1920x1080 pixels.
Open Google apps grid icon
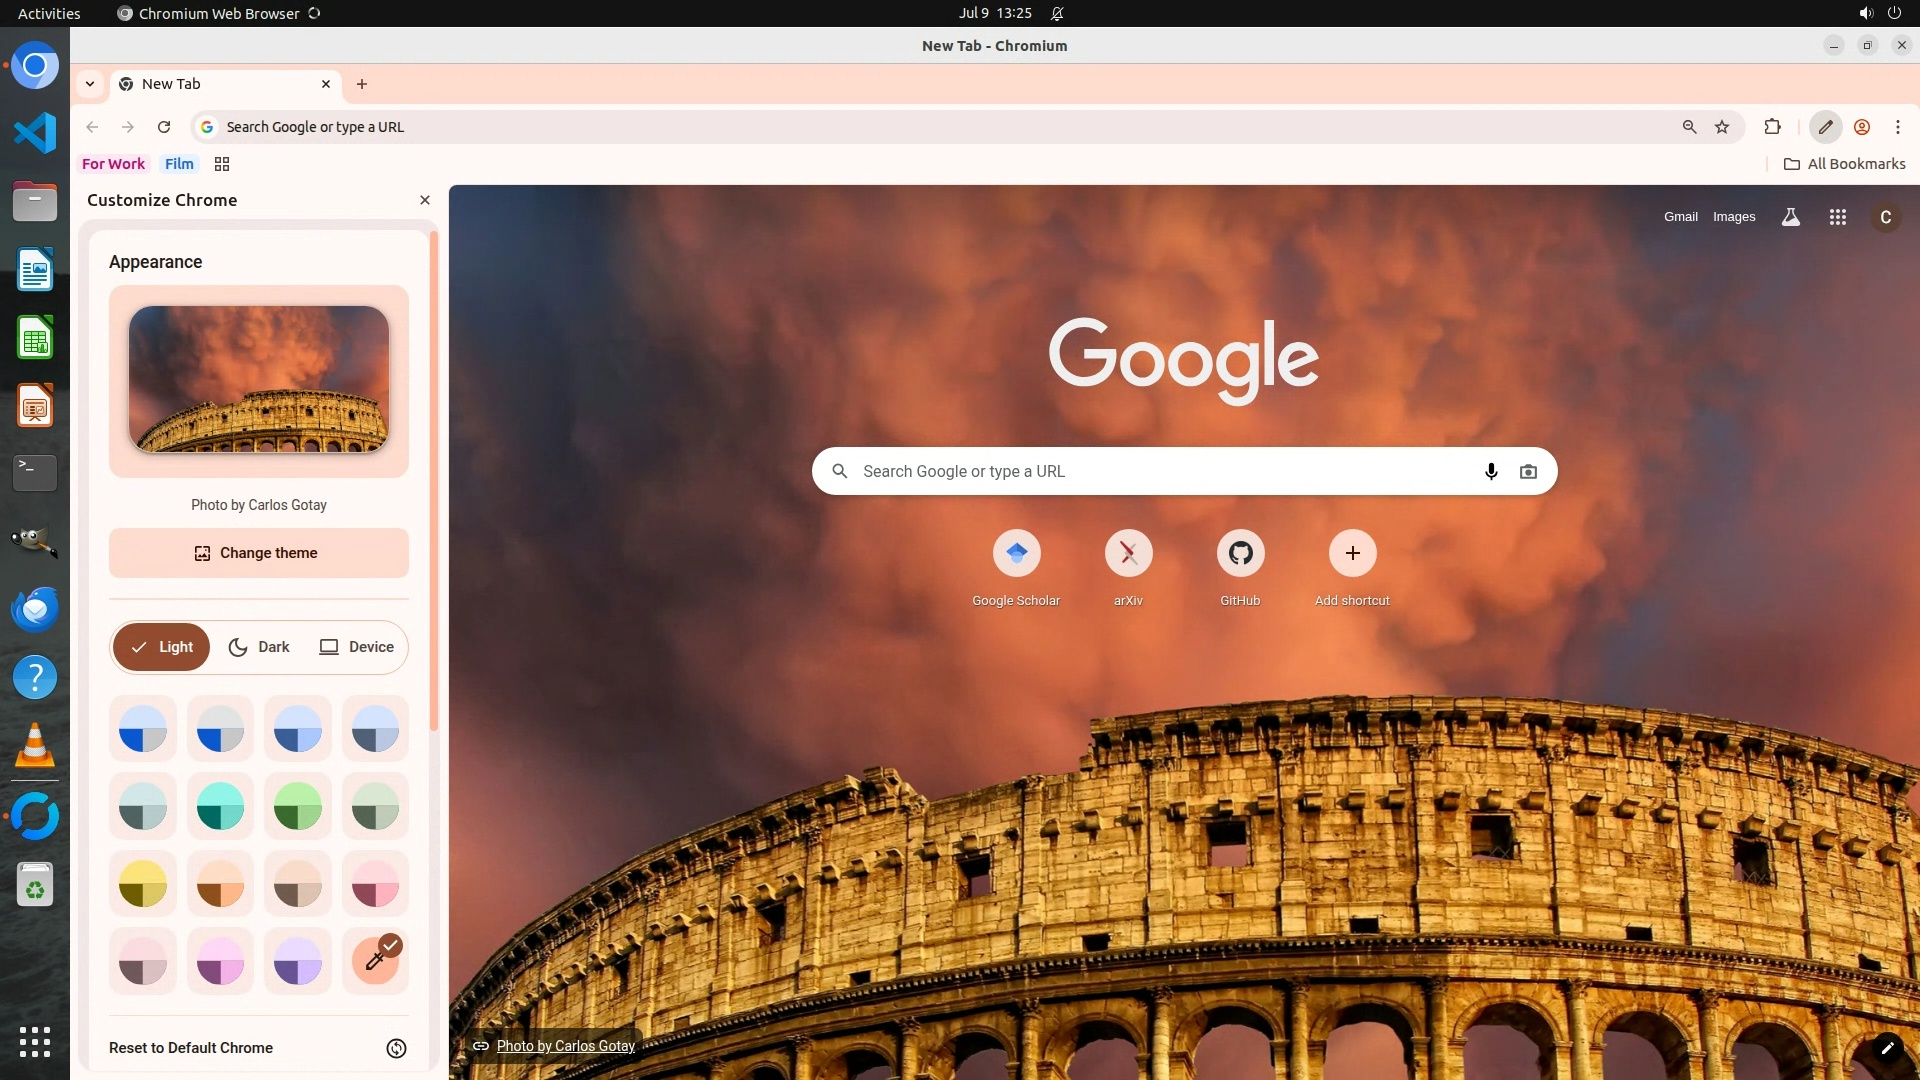(x=1837, y=217)
